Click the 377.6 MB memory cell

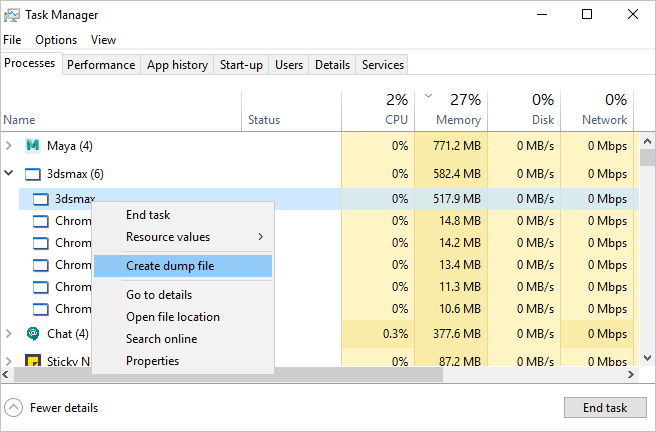click(x=451, y=334)
